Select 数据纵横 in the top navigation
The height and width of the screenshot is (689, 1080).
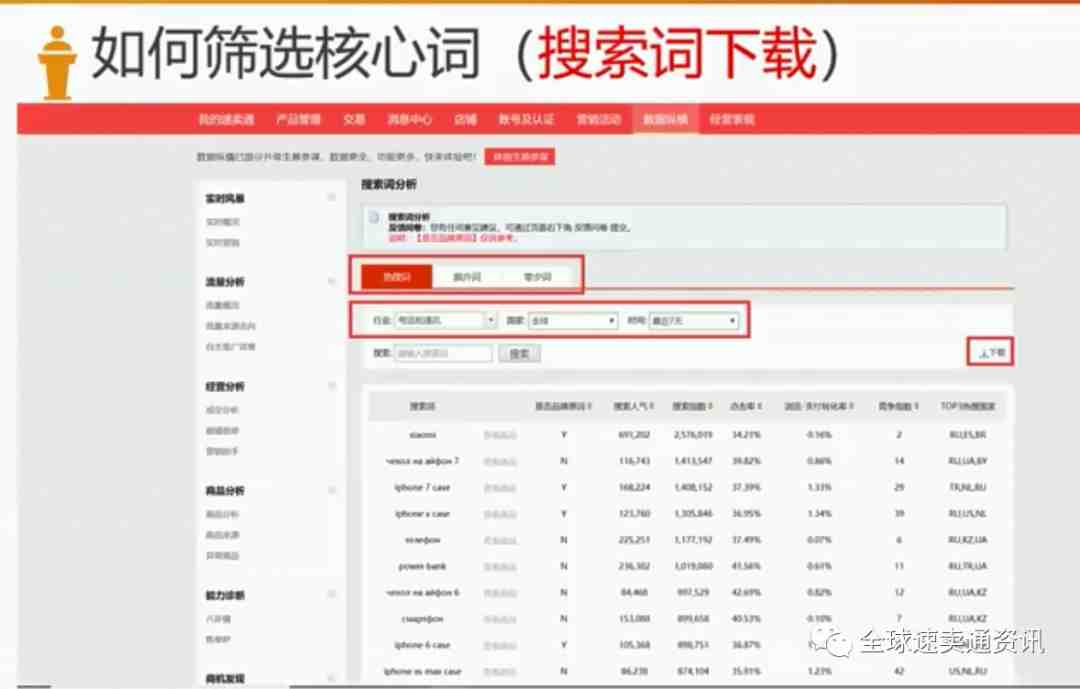pyautogui.click(x=665, y=120)
